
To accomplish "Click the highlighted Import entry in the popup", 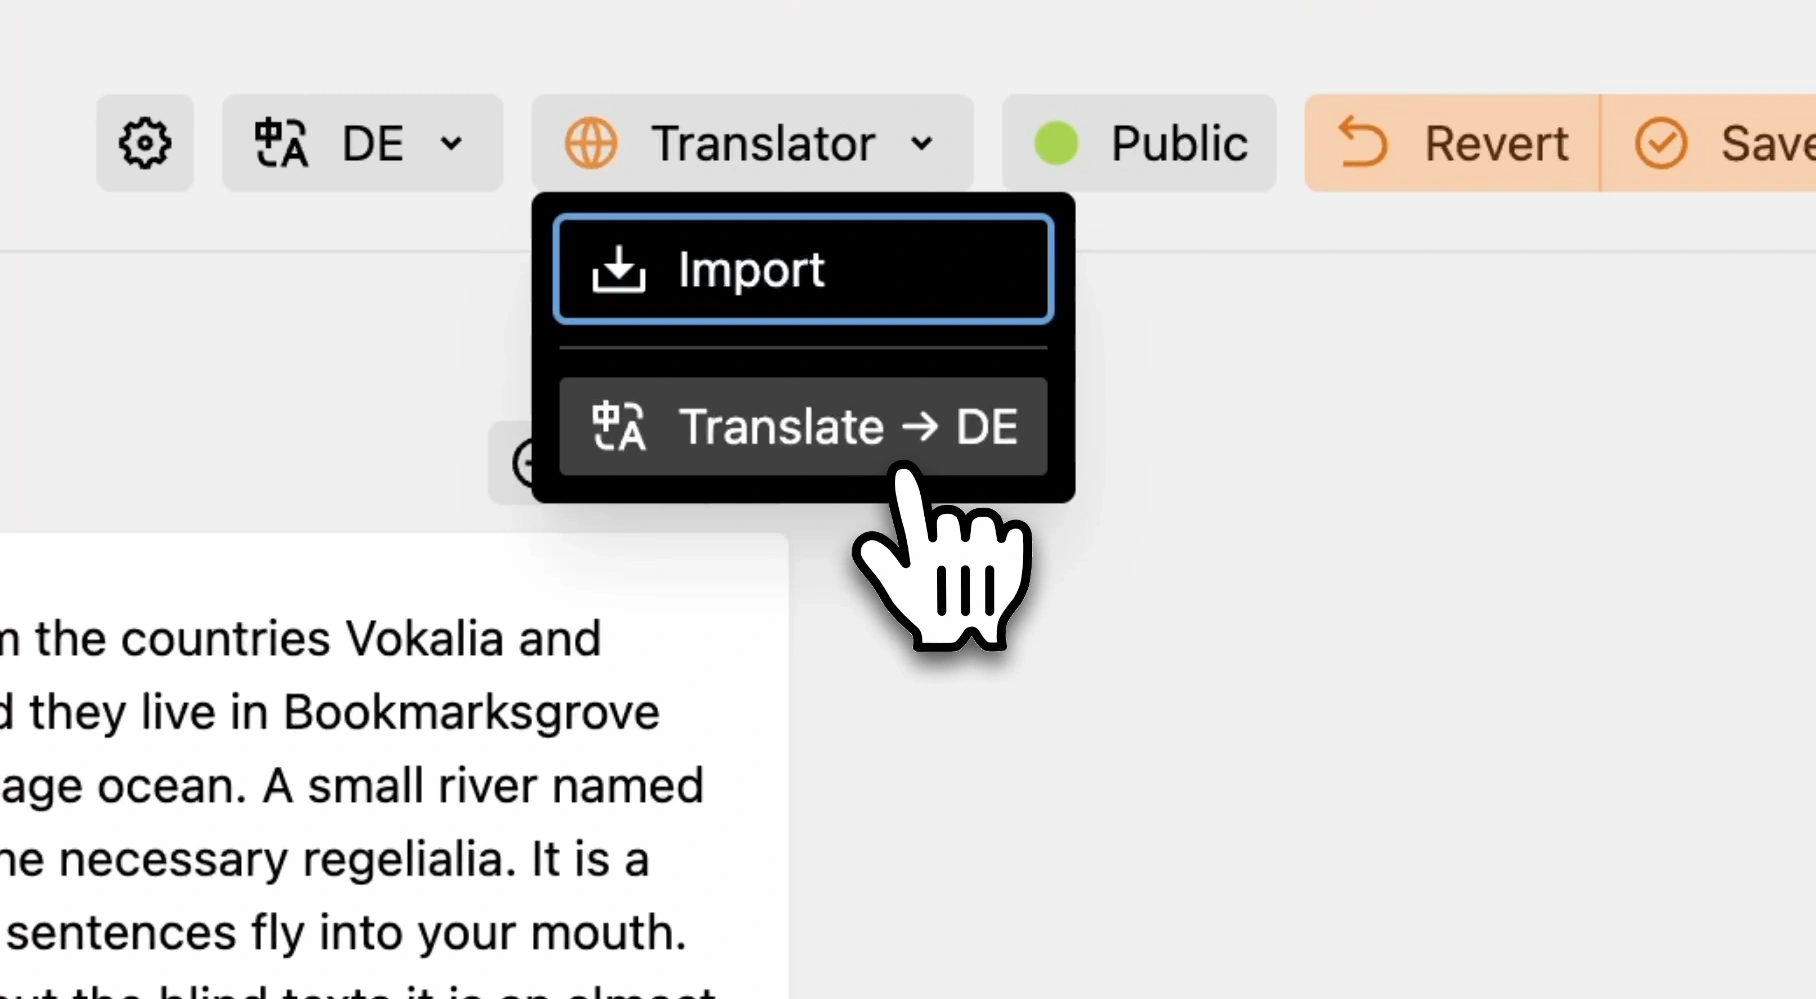I will (x=803, y=270).
